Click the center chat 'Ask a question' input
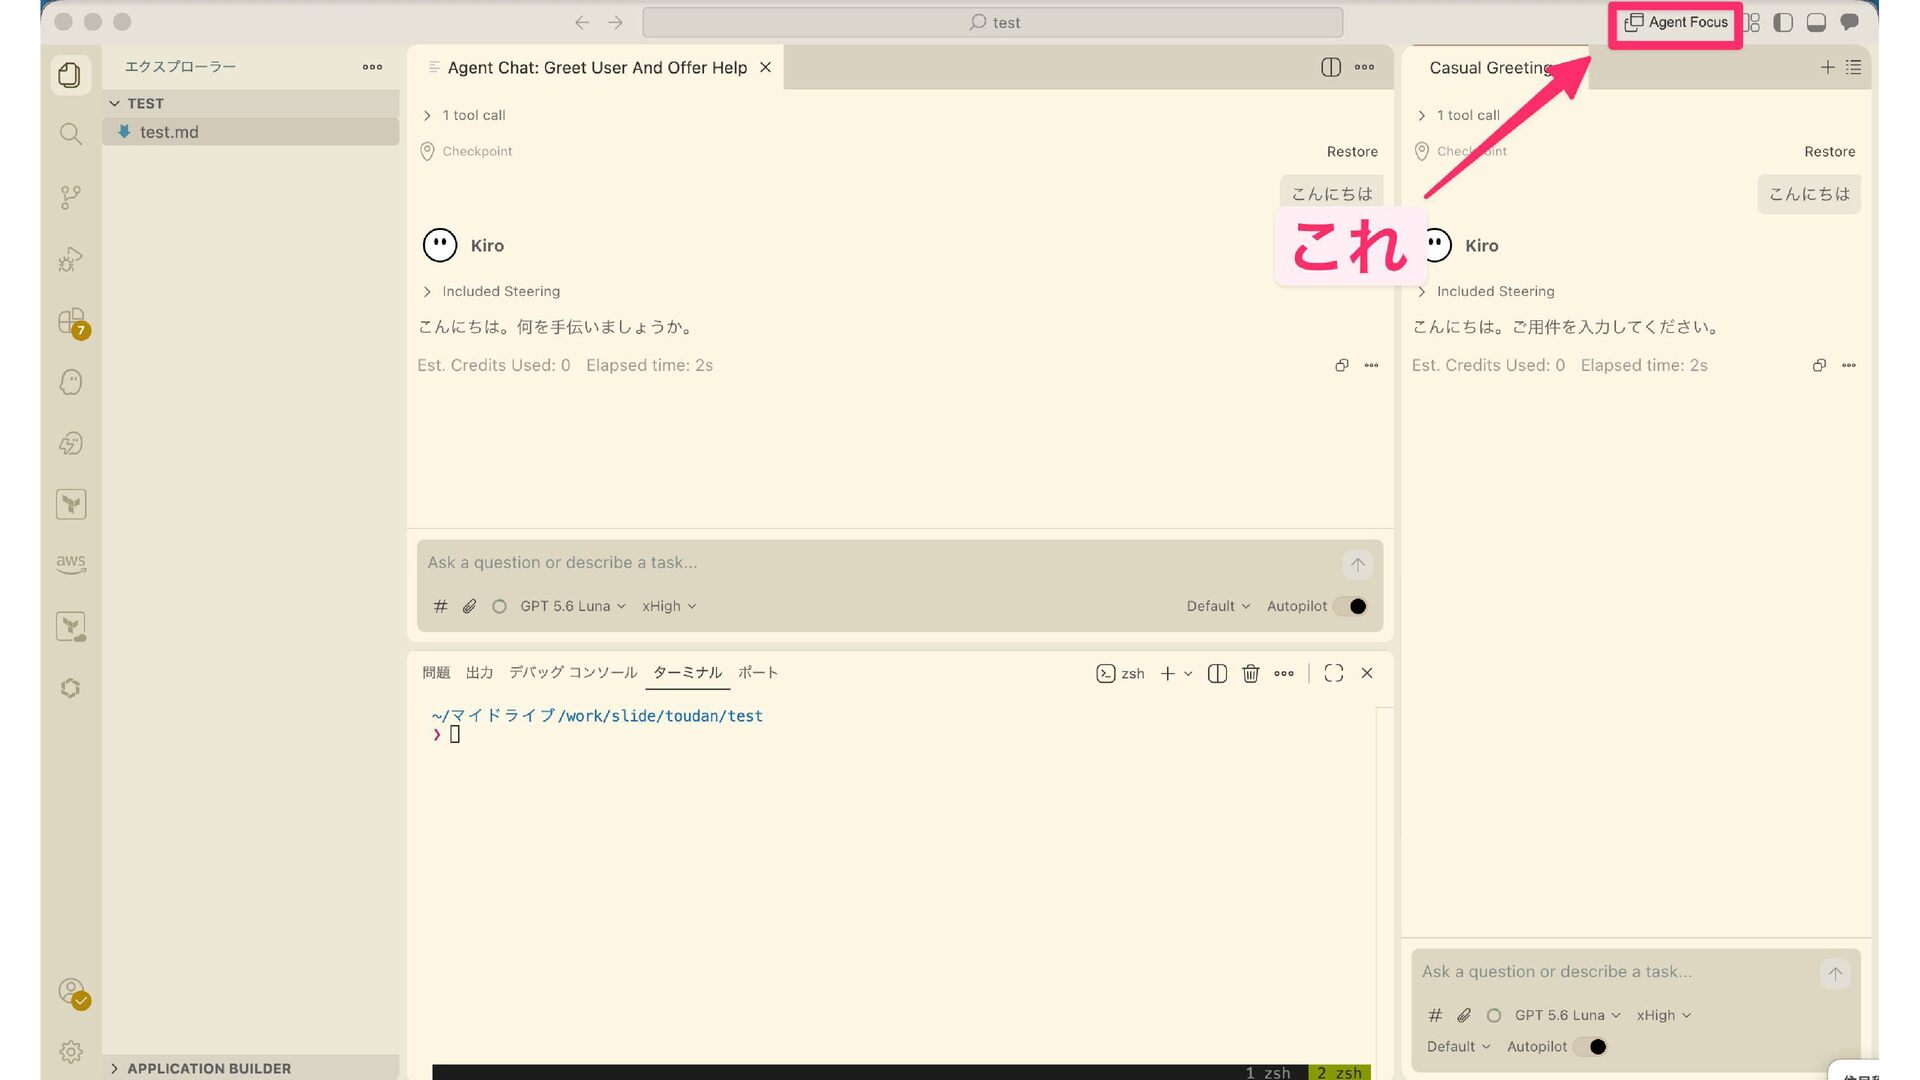This screenshot has width=1920, height=1080. pos(880,563)
